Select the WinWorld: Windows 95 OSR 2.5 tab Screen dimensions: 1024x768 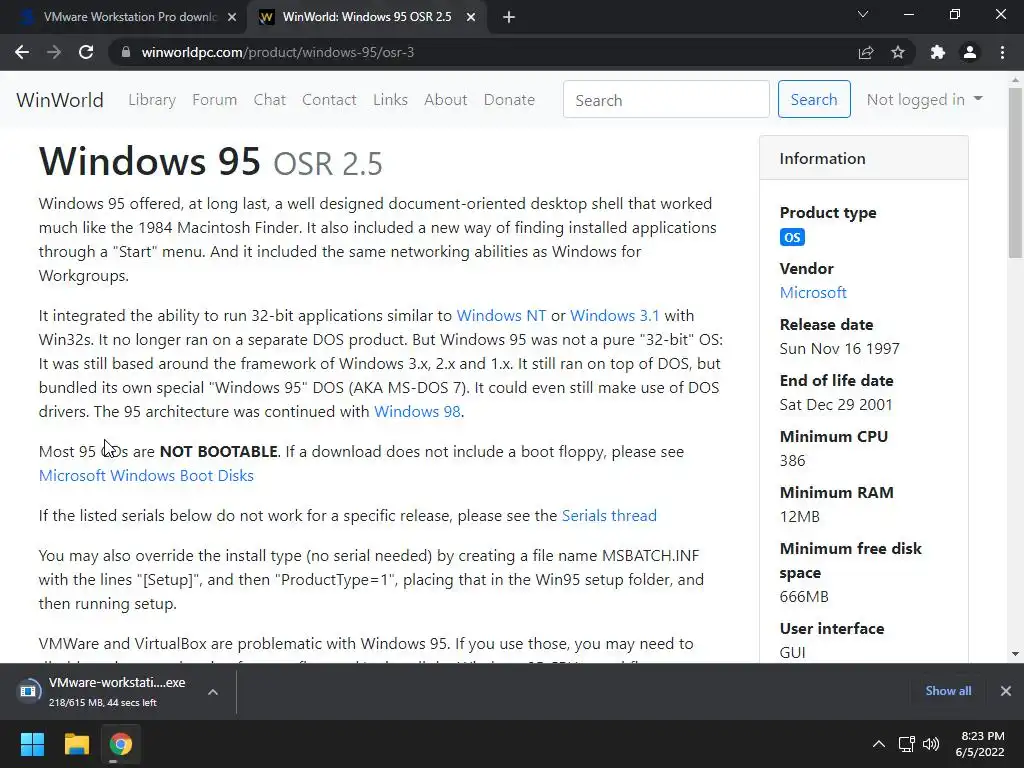point(366,17)
